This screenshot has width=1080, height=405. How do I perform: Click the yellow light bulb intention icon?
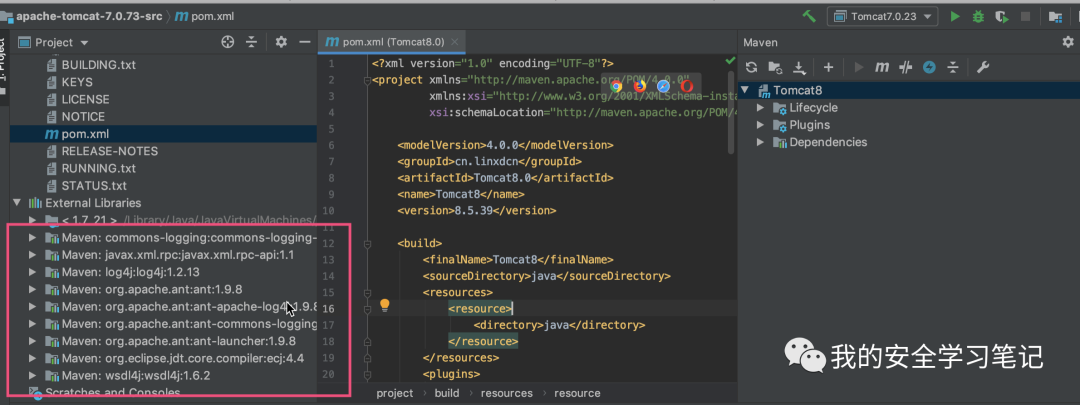tap(385, 306)
